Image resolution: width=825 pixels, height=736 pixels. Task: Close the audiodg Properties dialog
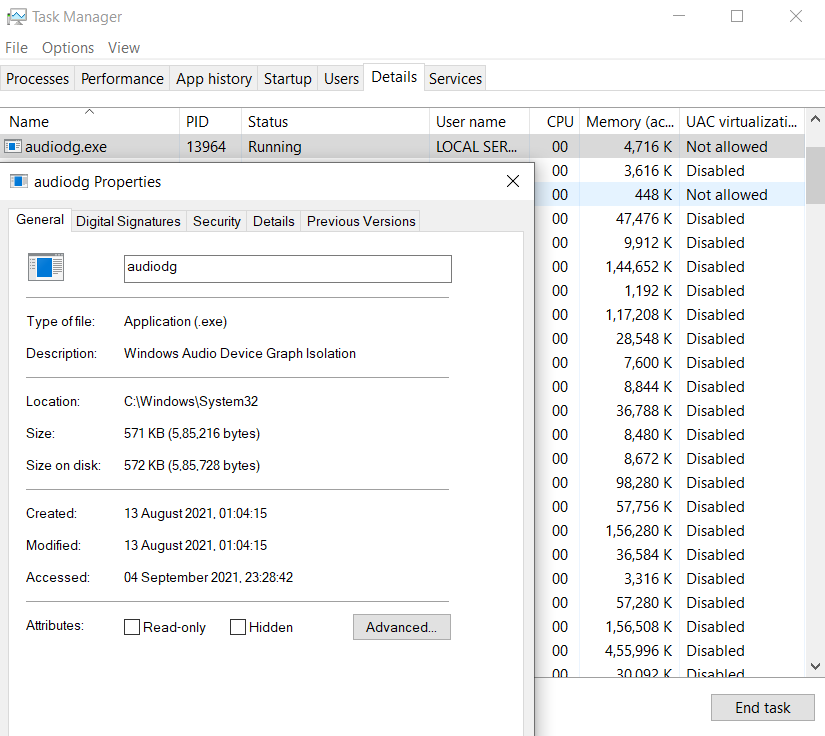pos(513,182)
